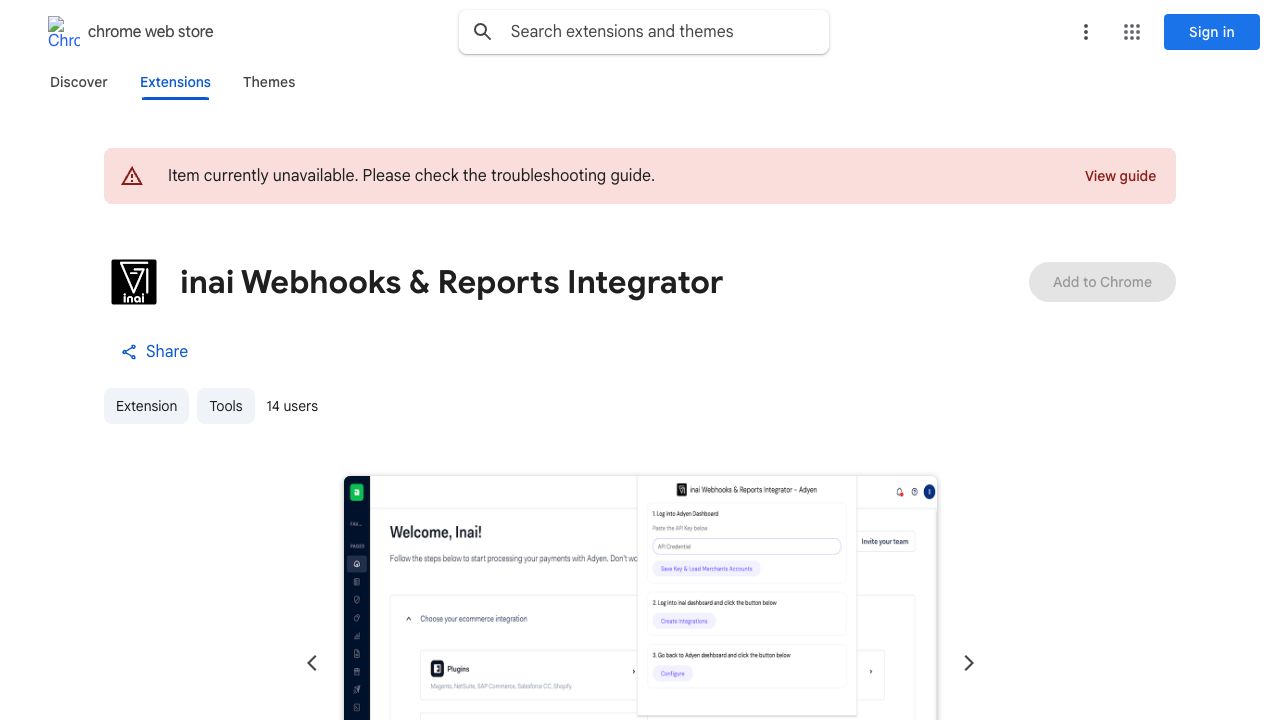Select the Extensions tab

point(175,82)
